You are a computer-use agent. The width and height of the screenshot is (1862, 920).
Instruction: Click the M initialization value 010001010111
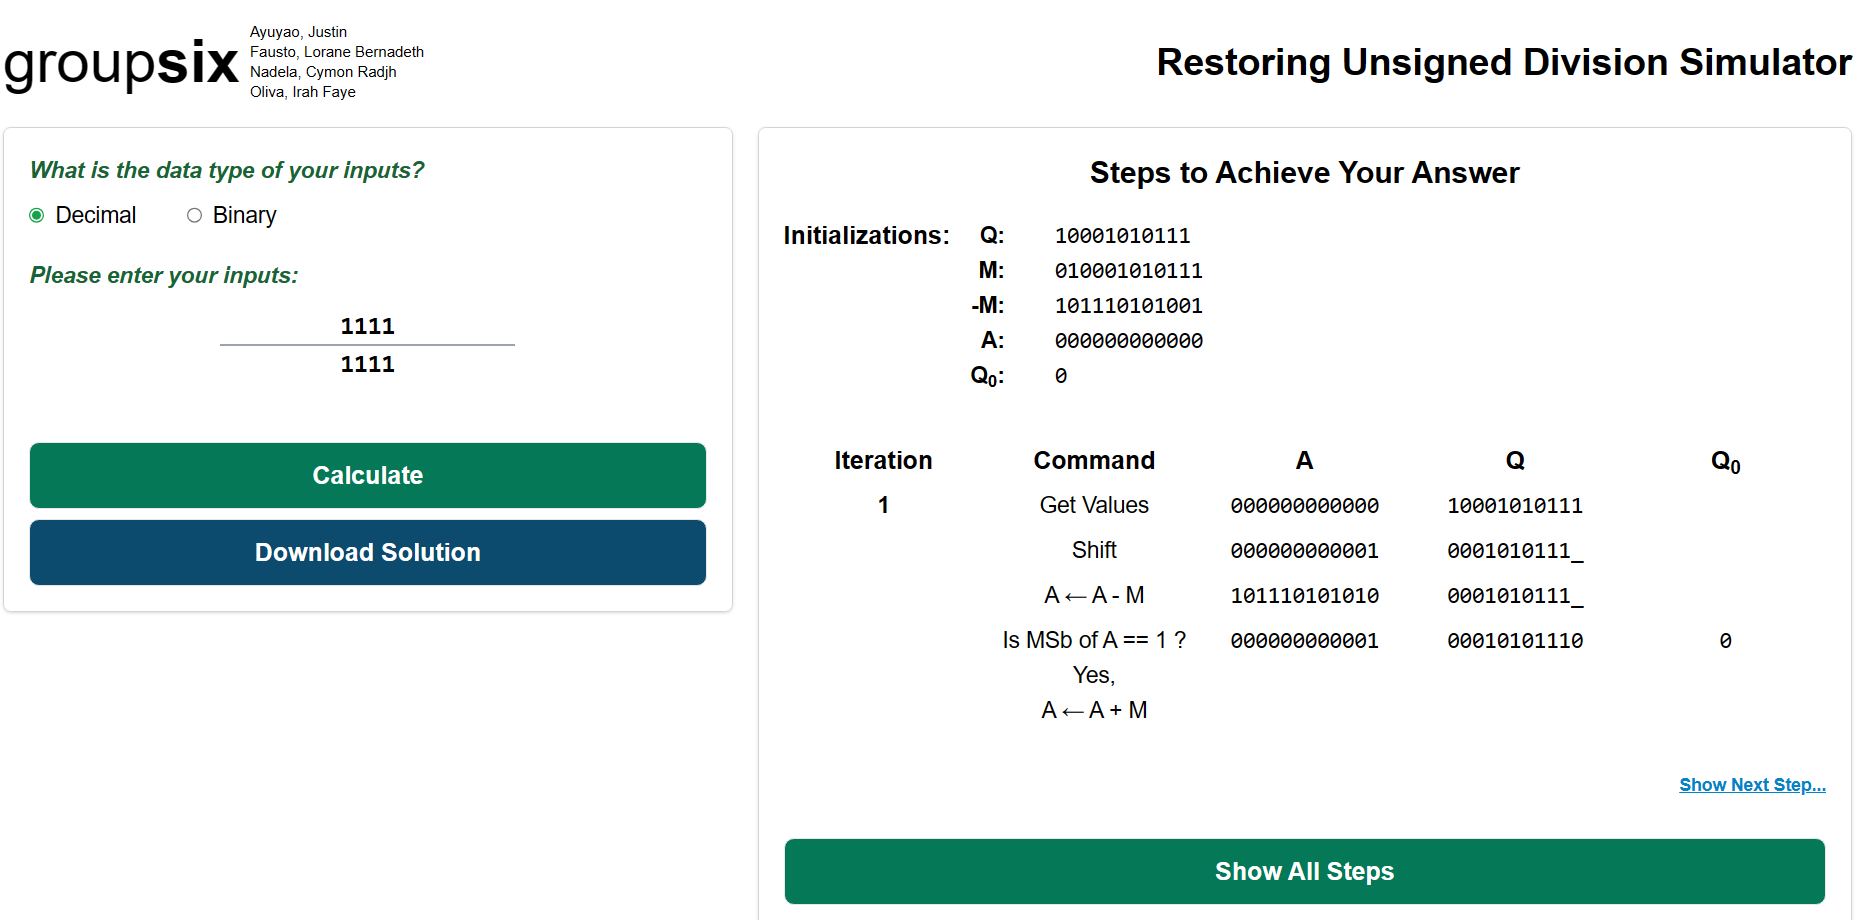1128,271
